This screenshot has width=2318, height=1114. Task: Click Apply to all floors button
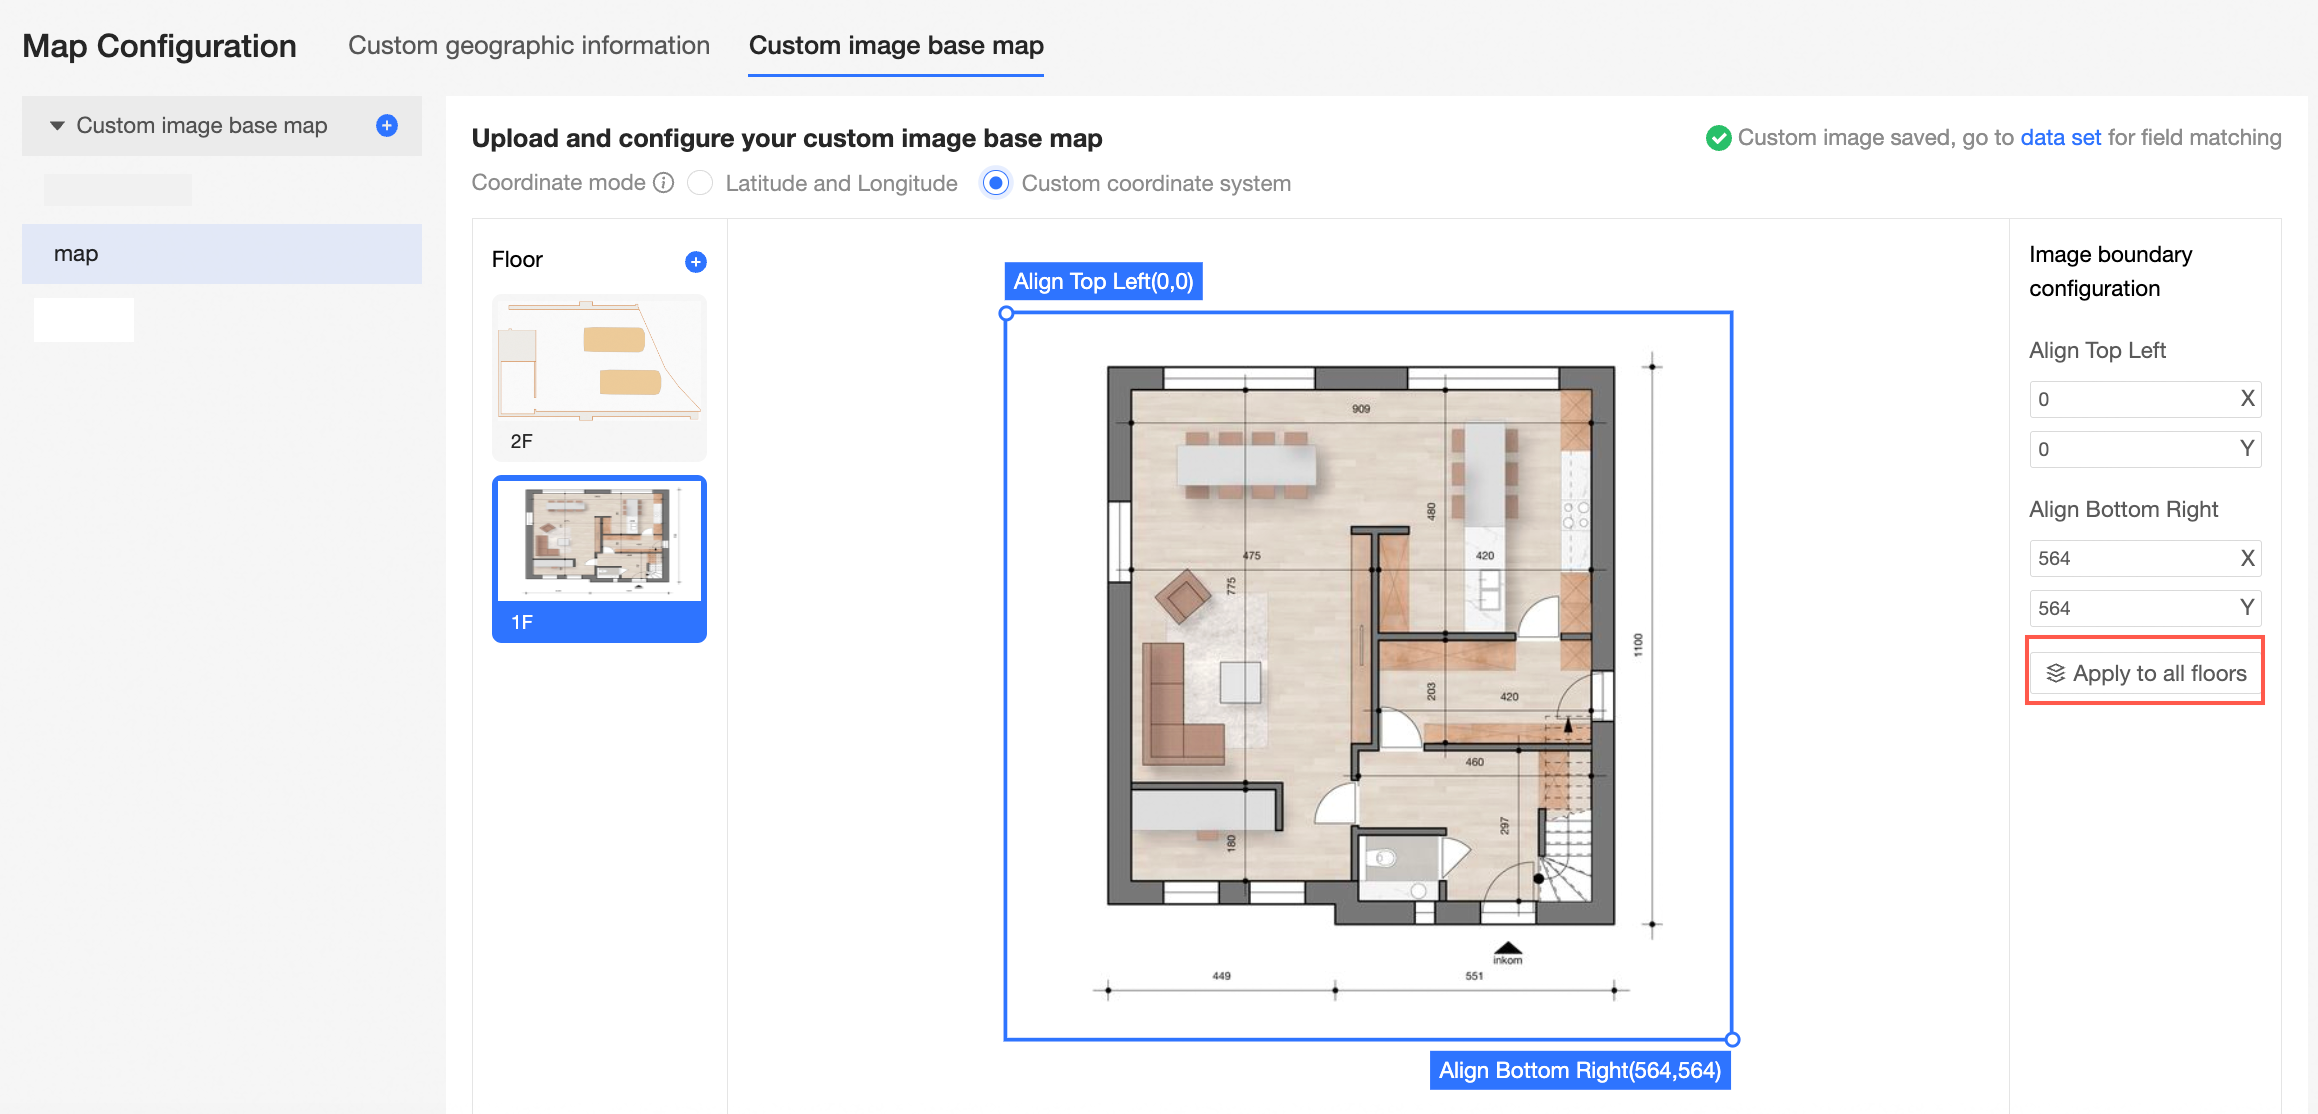(x=2145, y=673)
